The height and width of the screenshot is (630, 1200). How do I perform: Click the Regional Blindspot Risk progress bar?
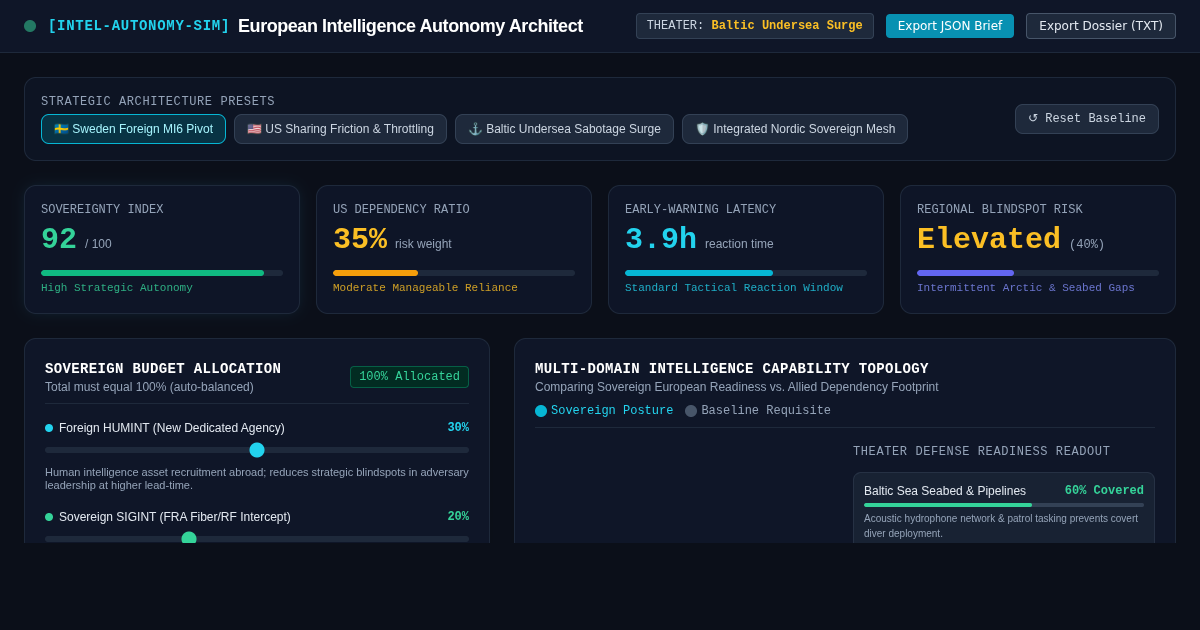(1038, 273)
